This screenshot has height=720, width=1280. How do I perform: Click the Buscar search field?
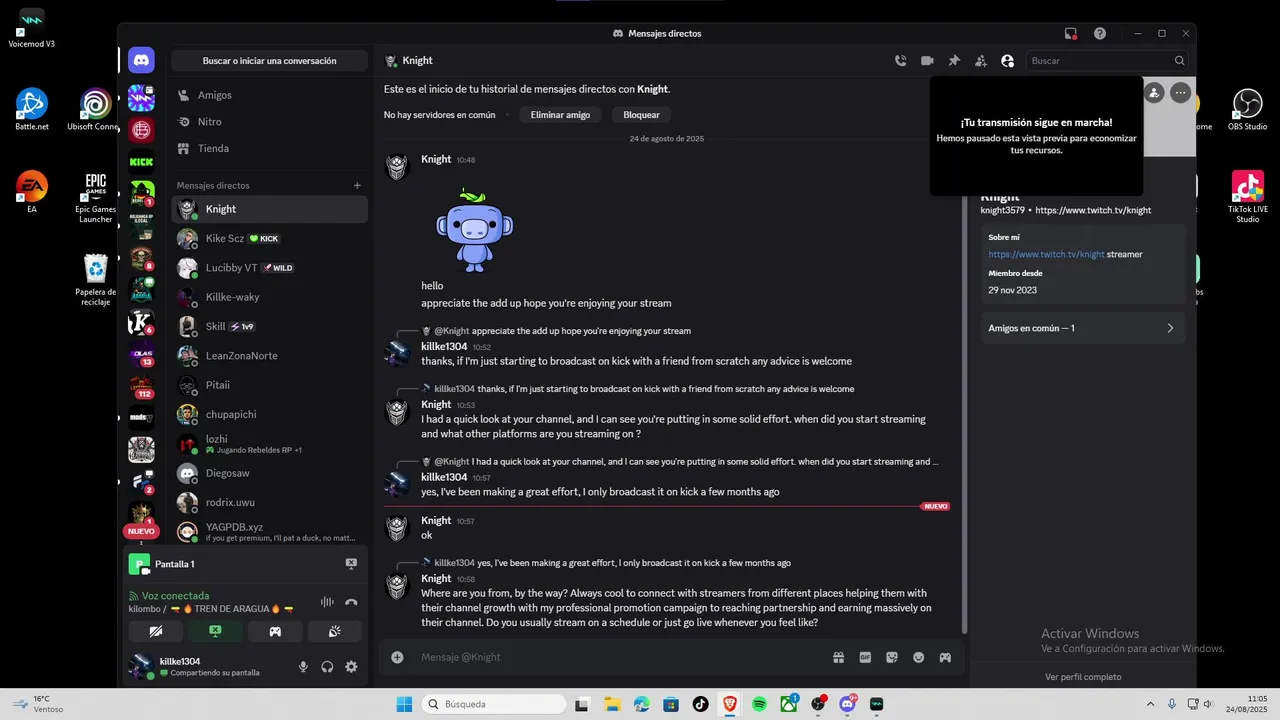point(1108,61)
